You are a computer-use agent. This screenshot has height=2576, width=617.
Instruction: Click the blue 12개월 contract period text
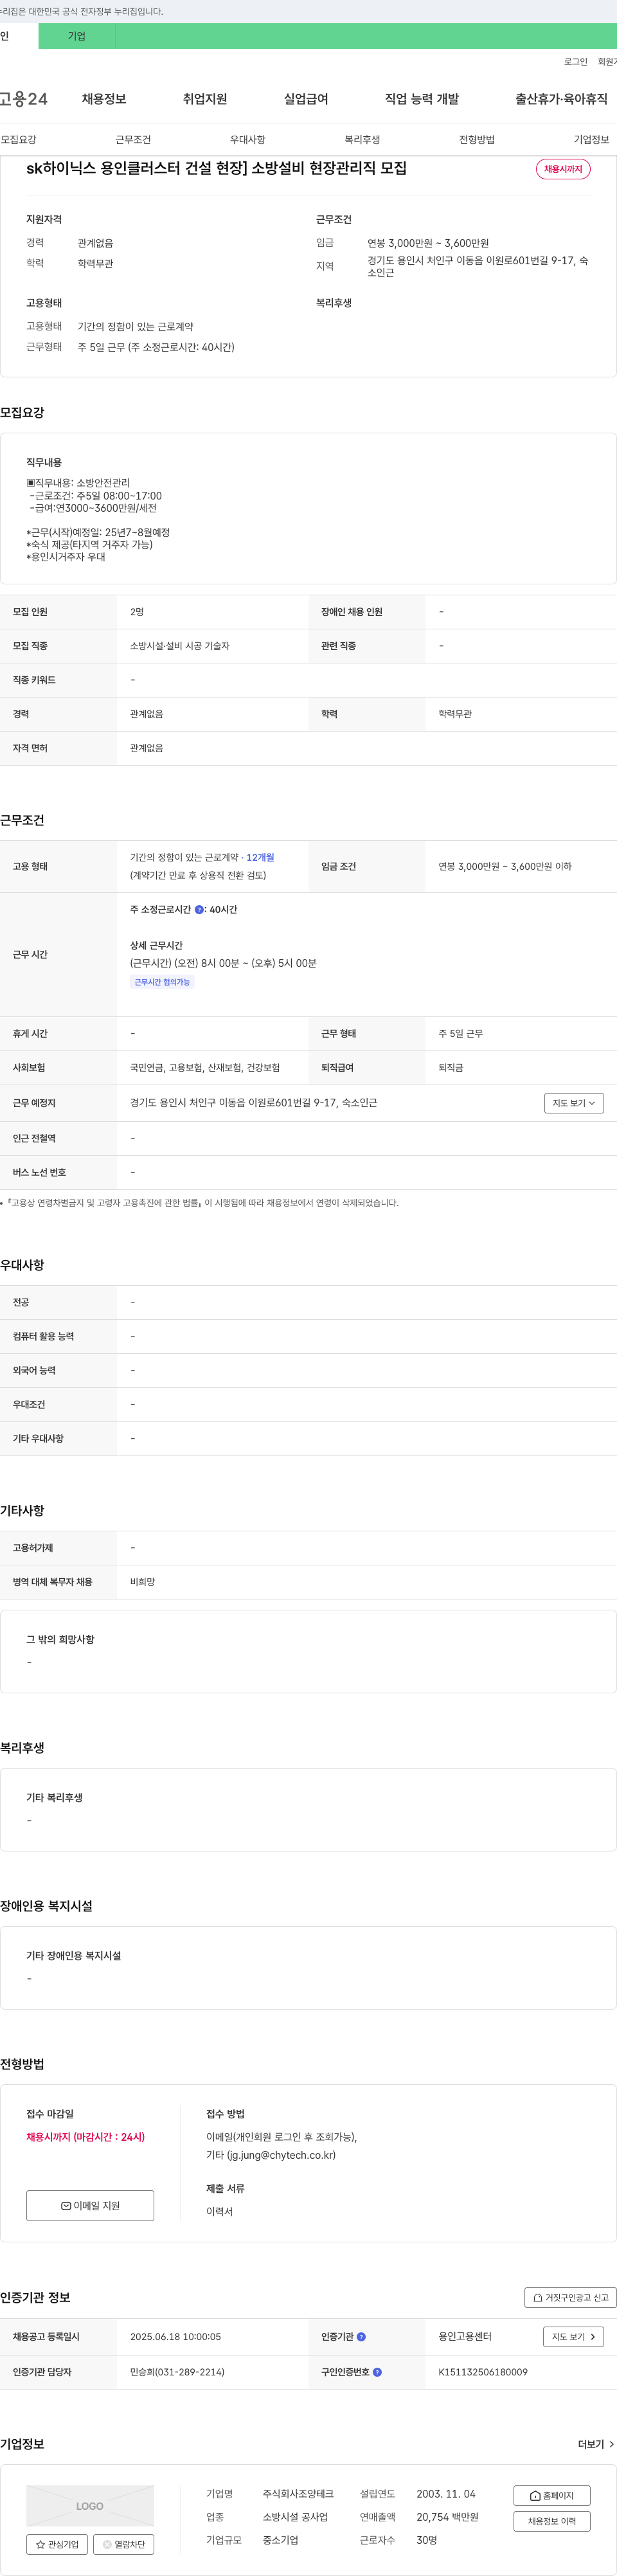point(260,857)
